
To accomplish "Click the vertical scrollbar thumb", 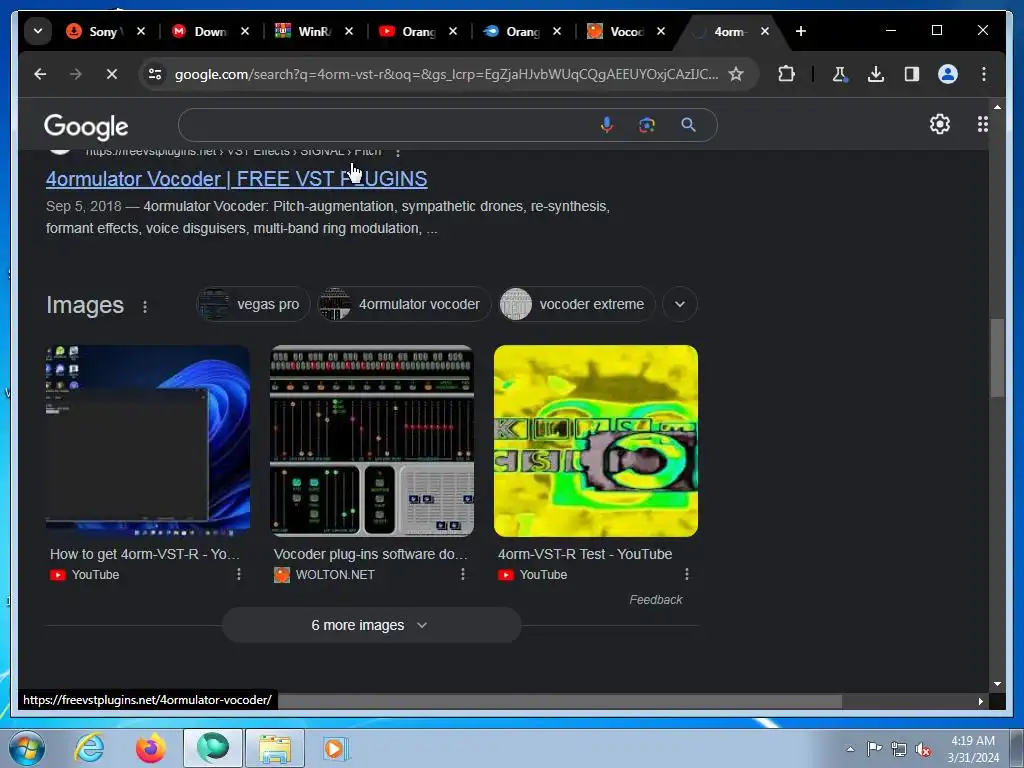I will point(997,357).
